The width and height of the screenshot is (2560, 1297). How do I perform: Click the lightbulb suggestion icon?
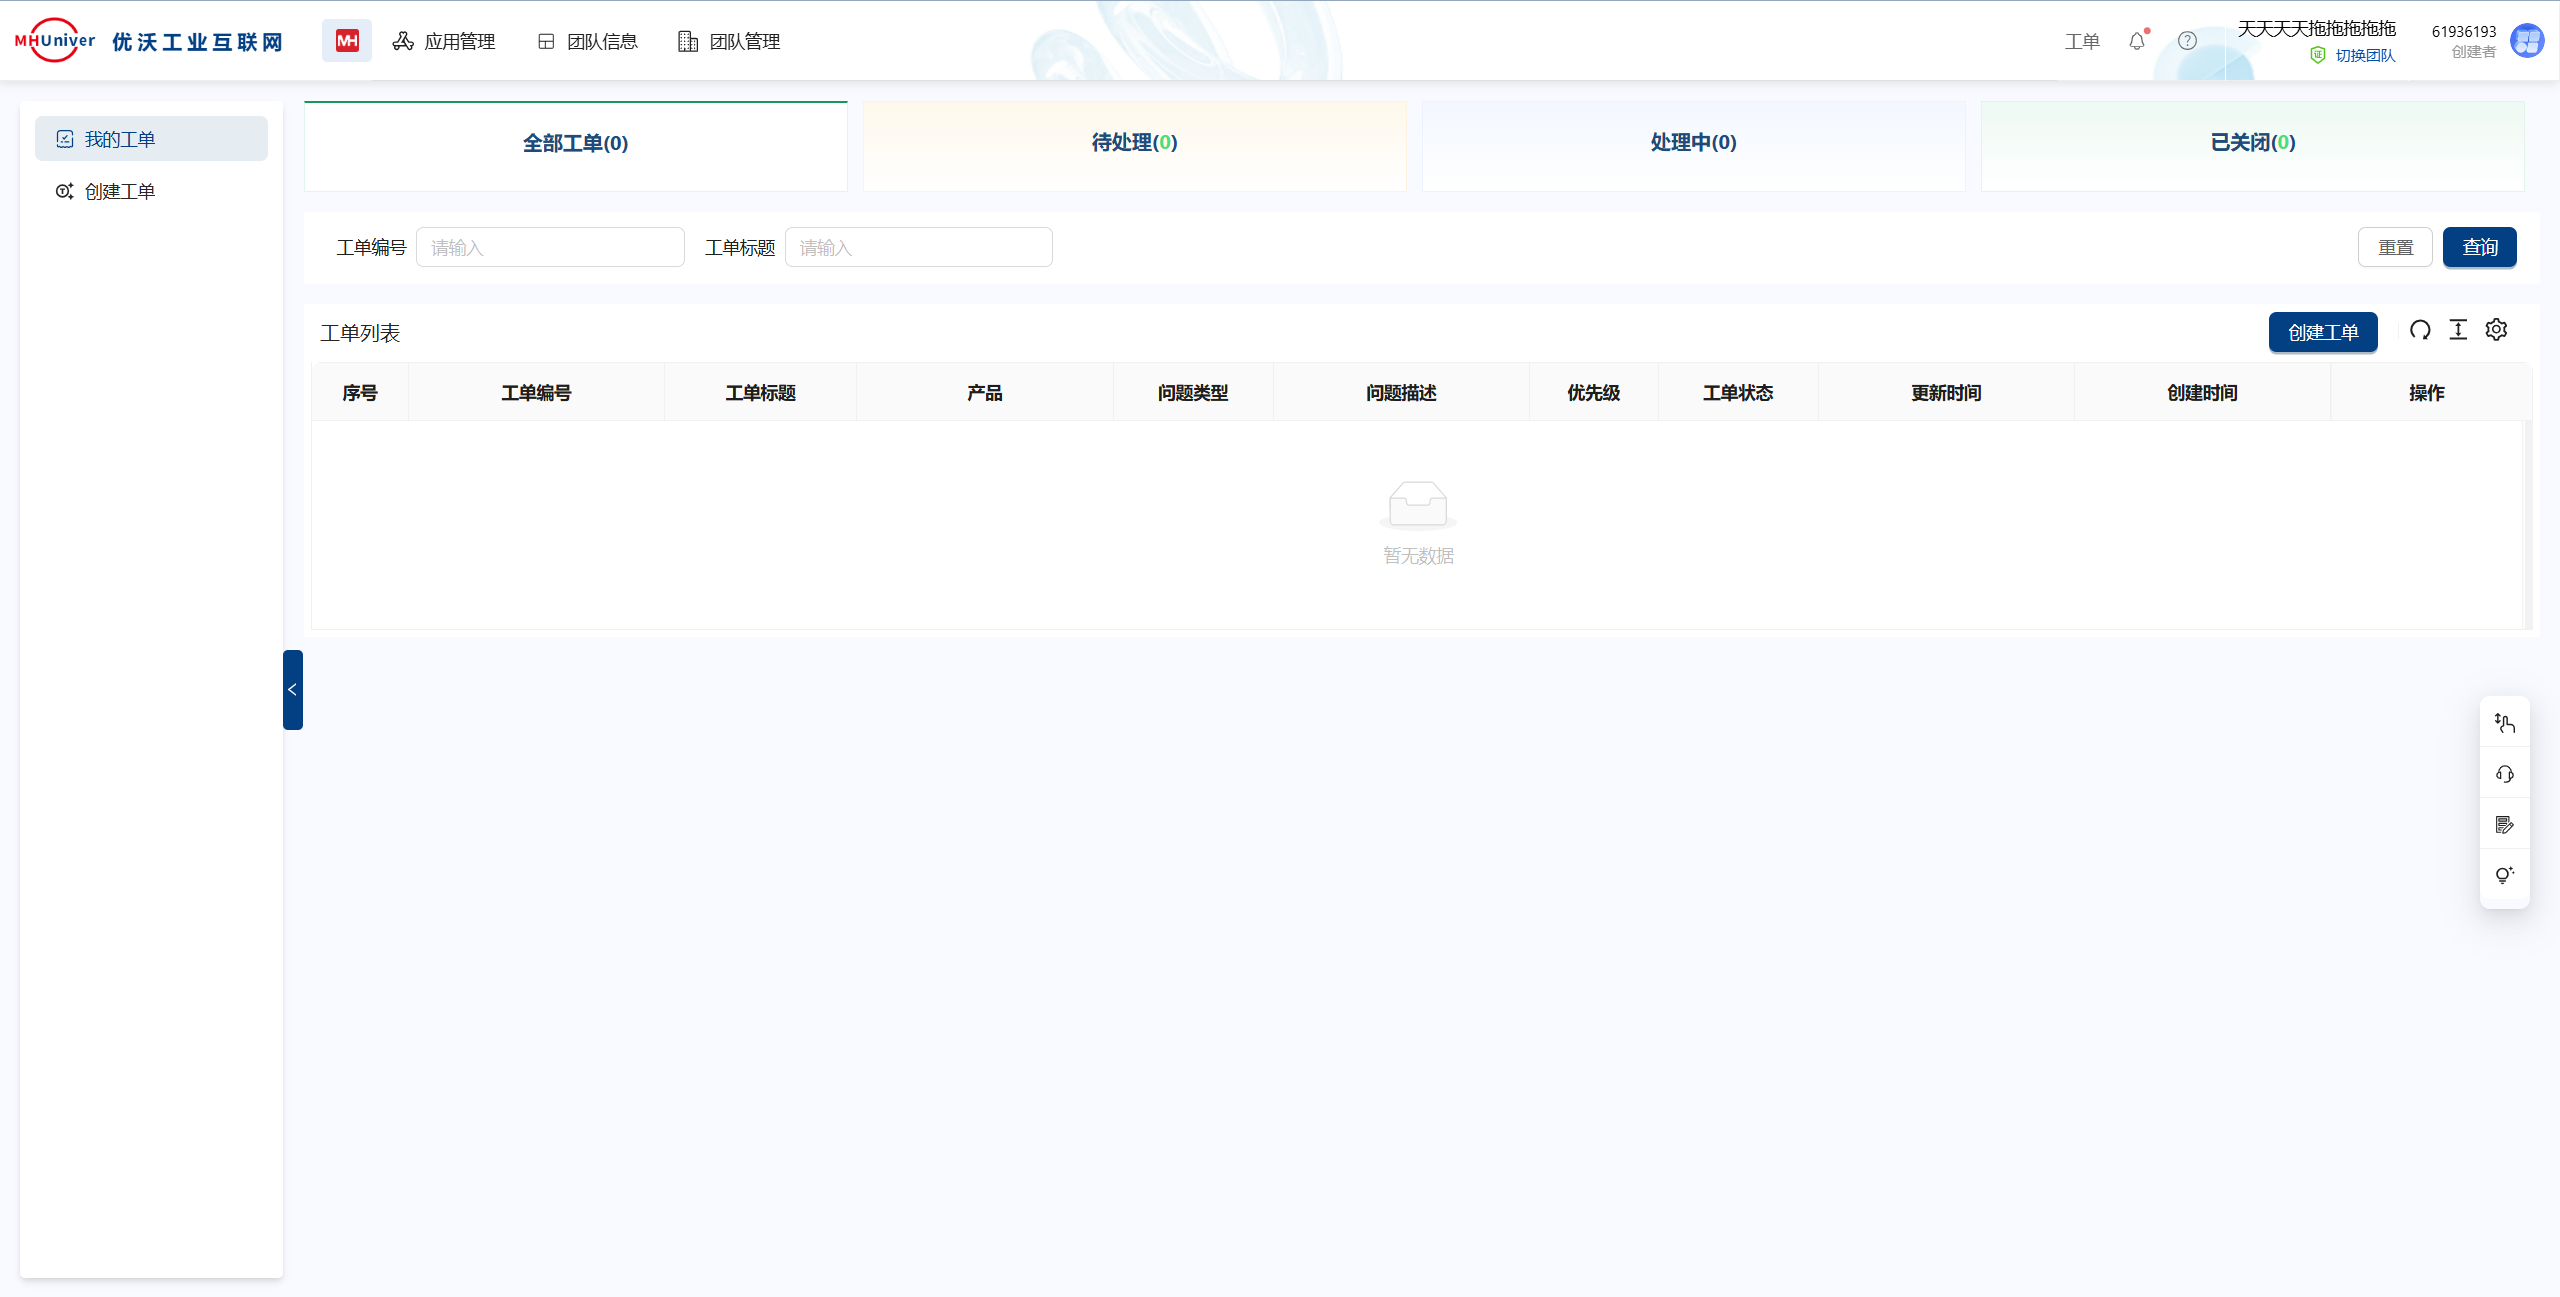[2504, 875]
